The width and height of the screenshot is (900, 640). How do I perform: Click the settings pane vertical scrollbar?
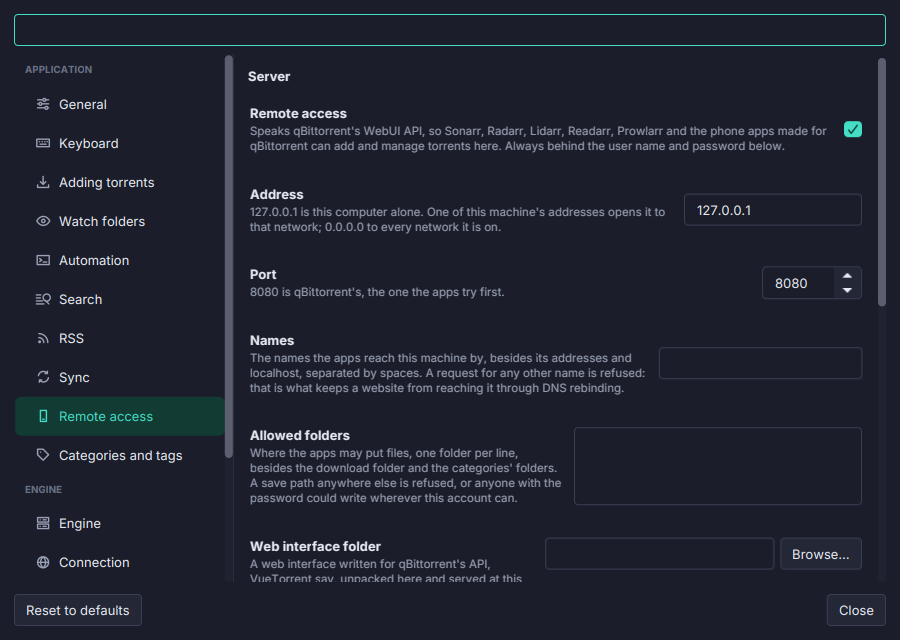(882, 182)
